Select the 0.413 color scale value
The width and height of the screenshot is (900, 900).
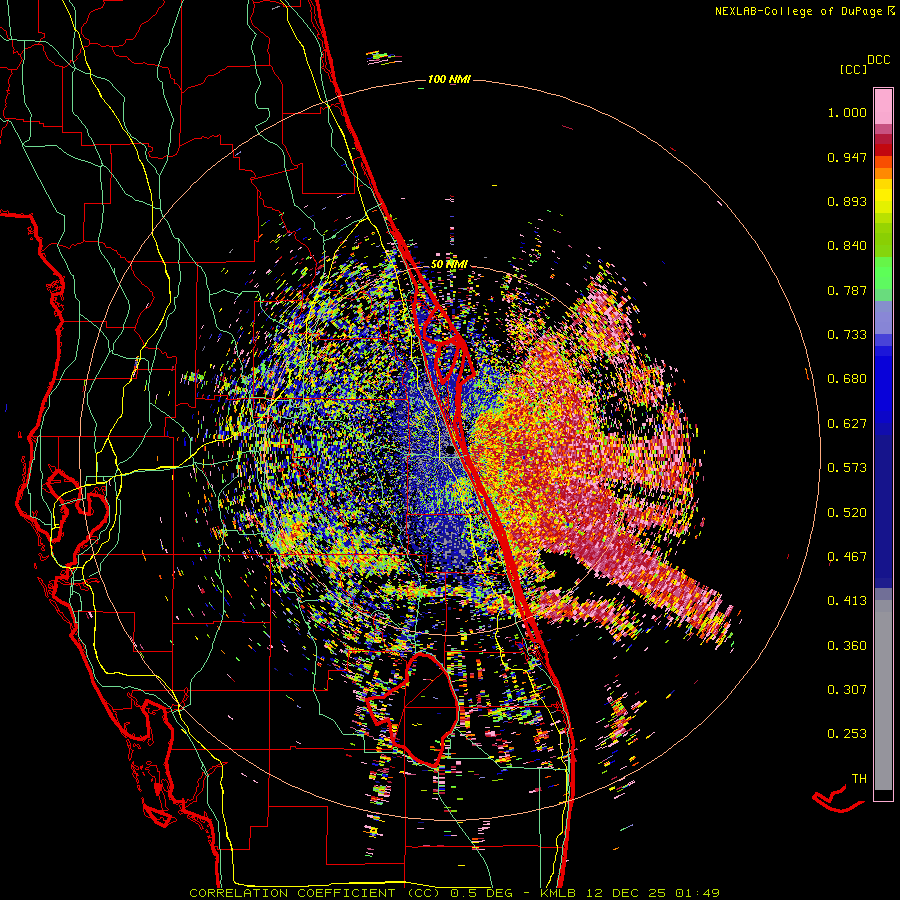[847, 601]
